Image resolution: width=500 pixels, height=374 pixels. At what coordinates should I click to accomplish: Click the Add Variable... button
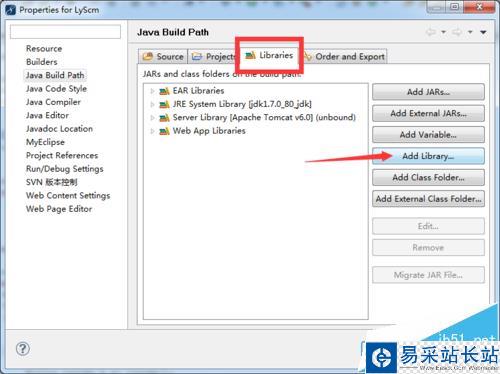point(428,135)
